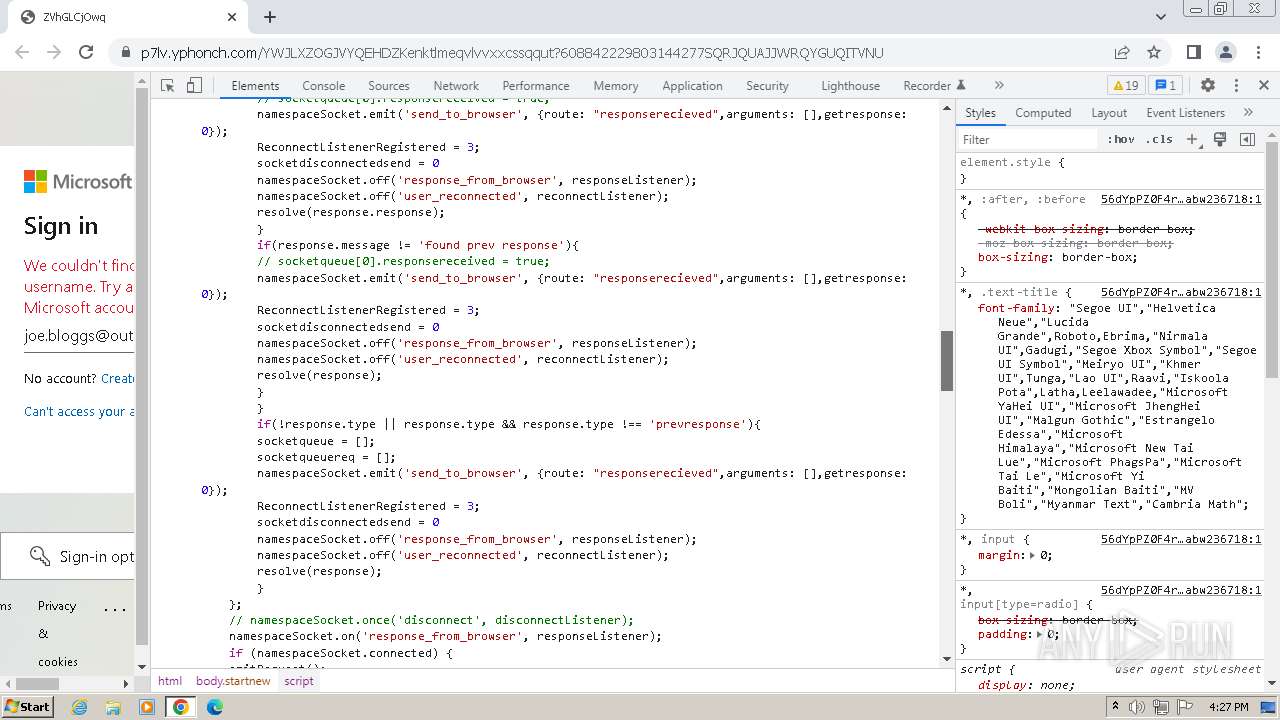Click the Elements panel vertical scrollbar thumb

(947, 360)
